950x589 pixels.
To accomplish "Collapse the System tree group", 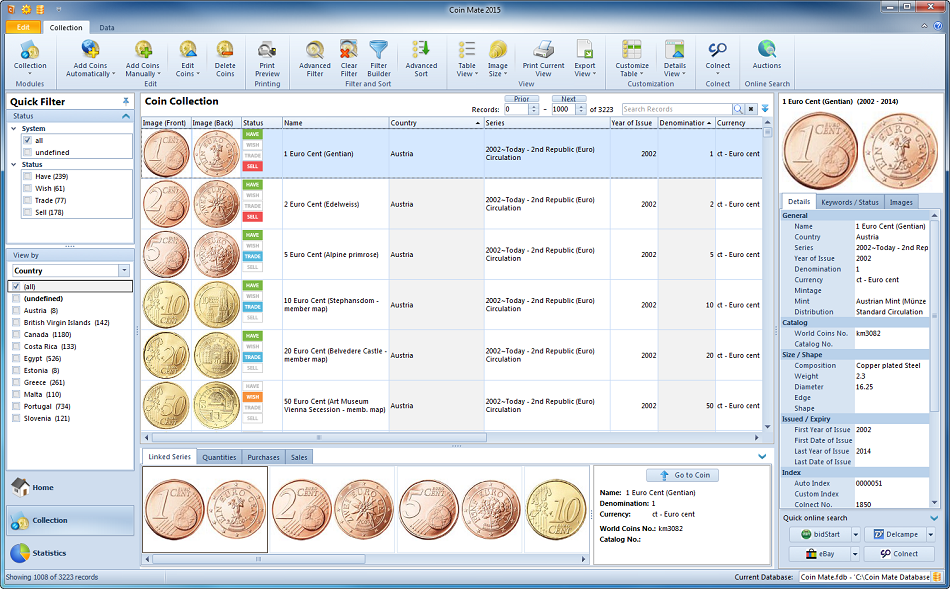I will [14, 128].
